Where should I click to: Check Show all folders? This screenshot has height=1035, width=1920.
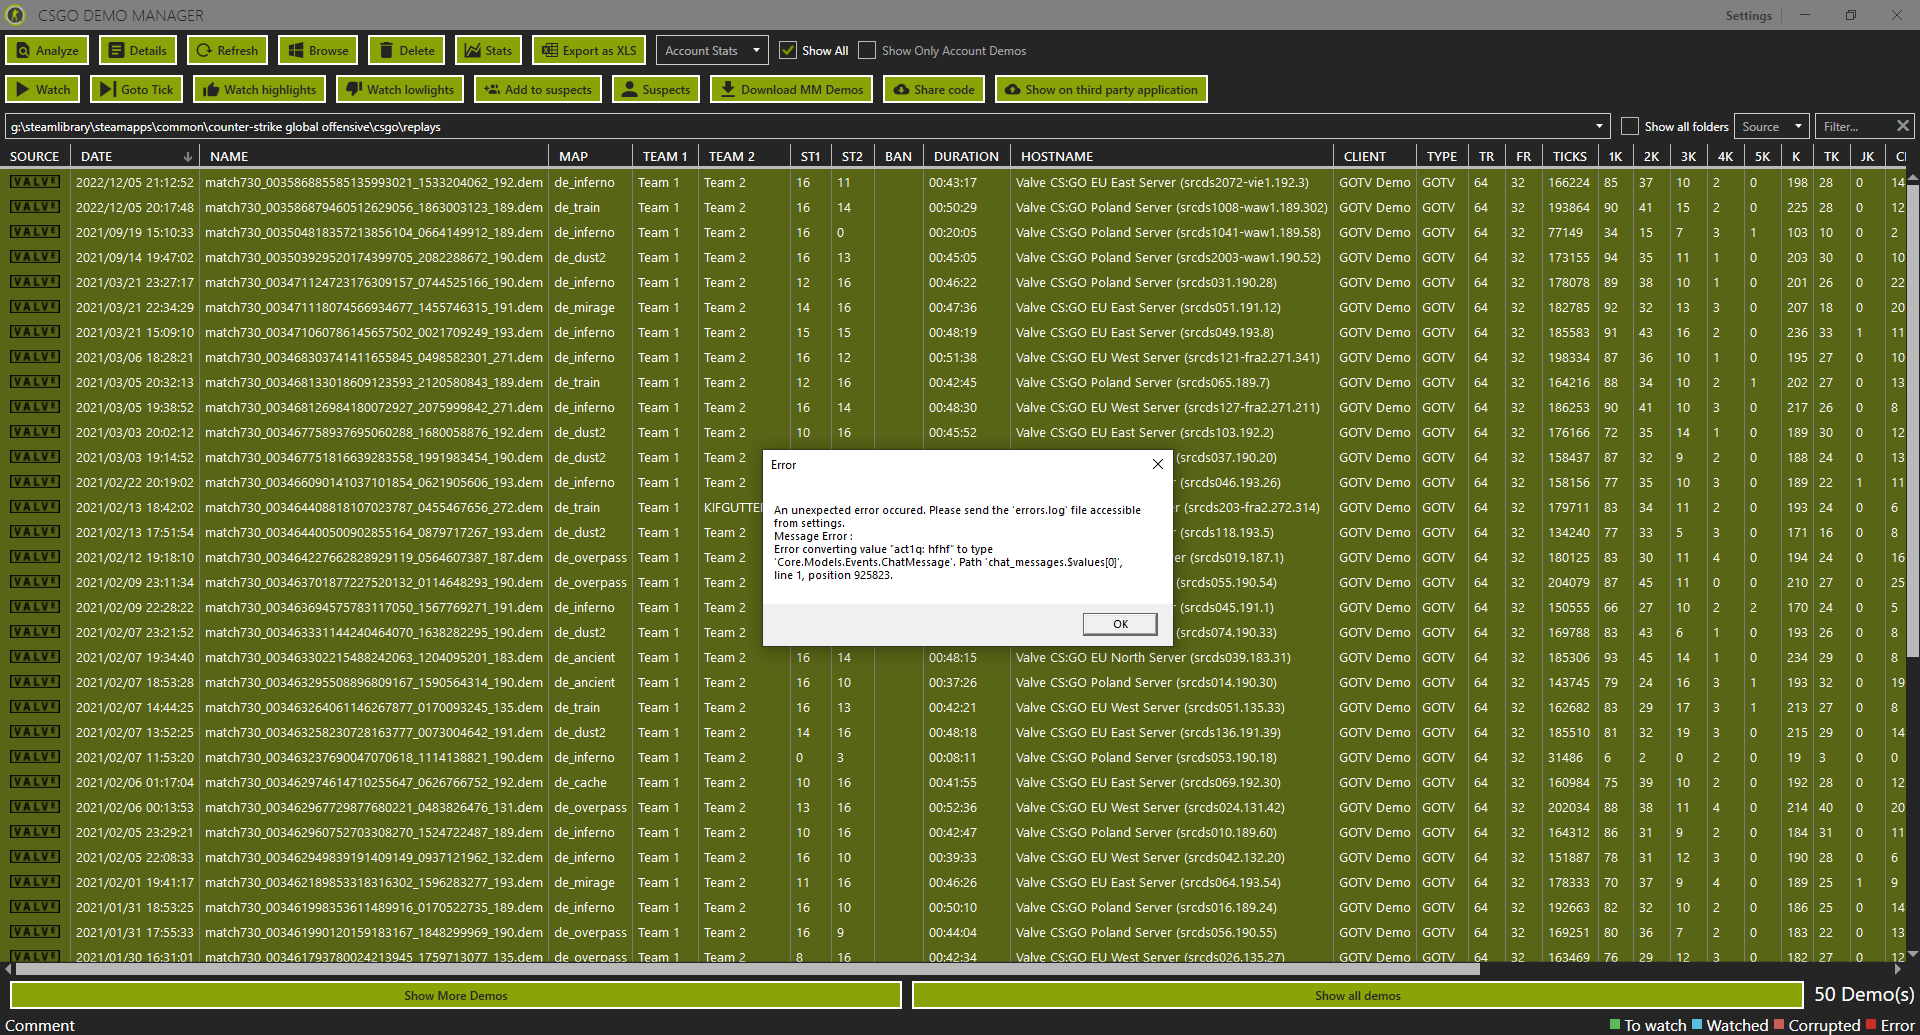(x=1630, y=126)
